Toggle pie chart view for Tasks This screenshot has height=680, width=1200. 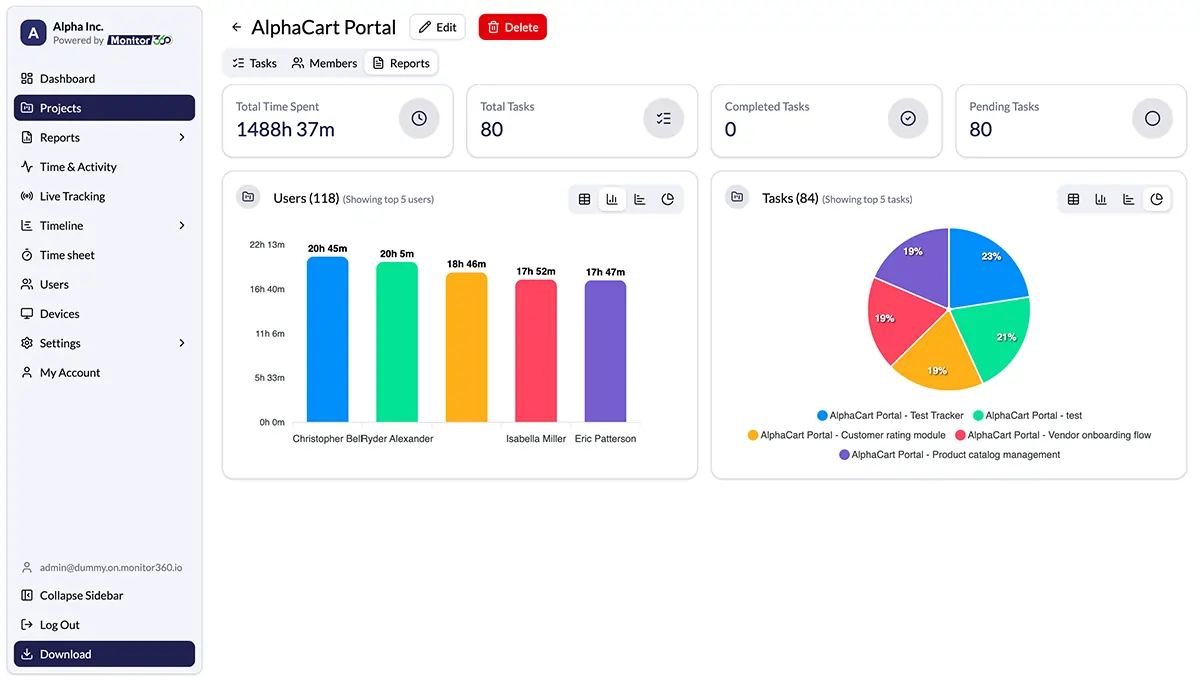pos(1157,199)
